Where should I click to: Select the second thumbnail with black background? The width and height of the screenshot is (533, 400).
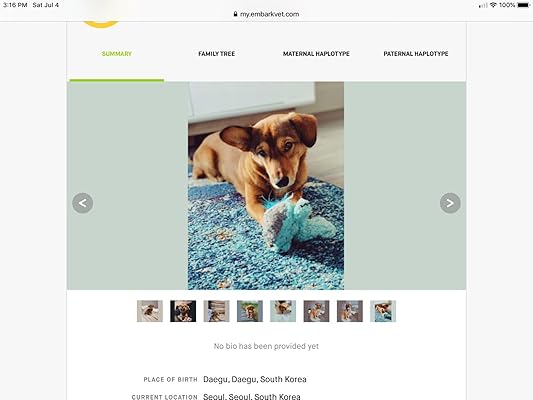[x=183, y=311]
